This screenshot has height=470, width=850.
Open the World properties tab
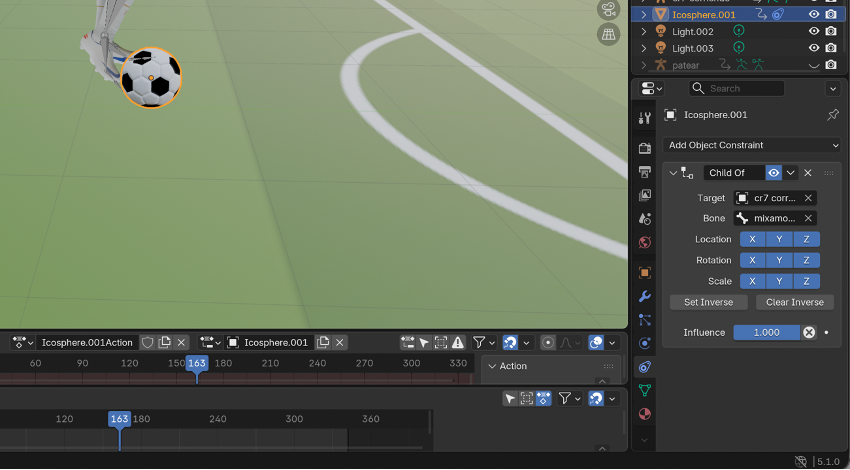pos(645,242)
